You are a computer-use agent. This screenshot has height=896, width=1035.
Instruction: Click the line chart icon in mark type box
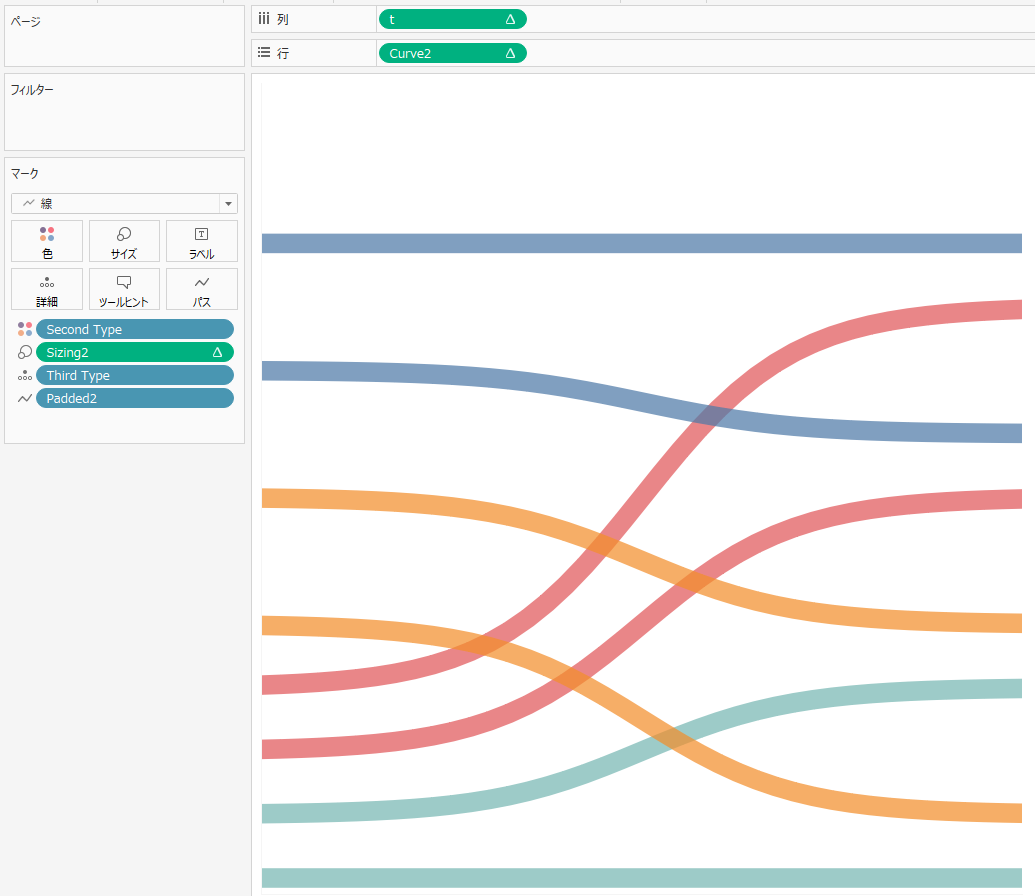pos(29,203)
